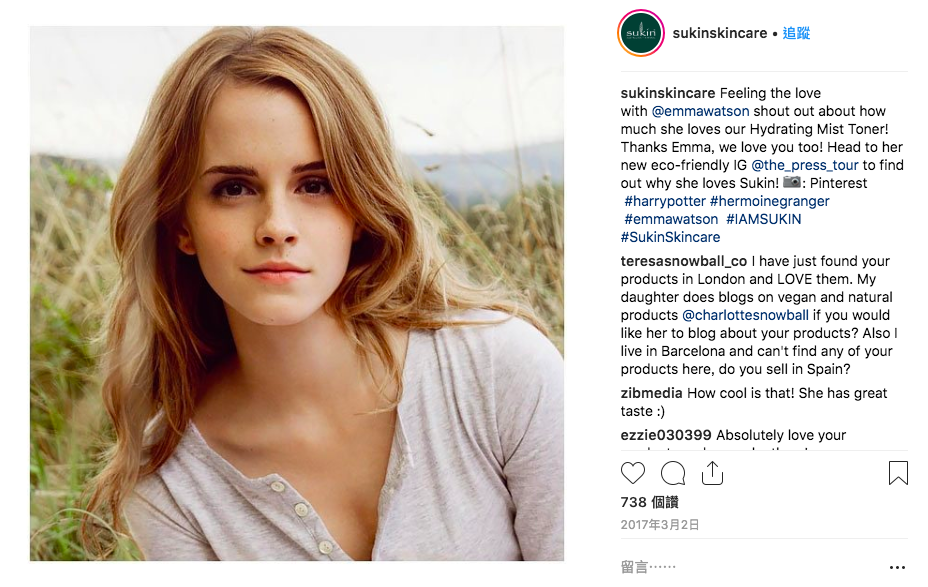Open the @the_press_tour mention link
The height and width of the screenshot is (587, 928).
point(805,165)
